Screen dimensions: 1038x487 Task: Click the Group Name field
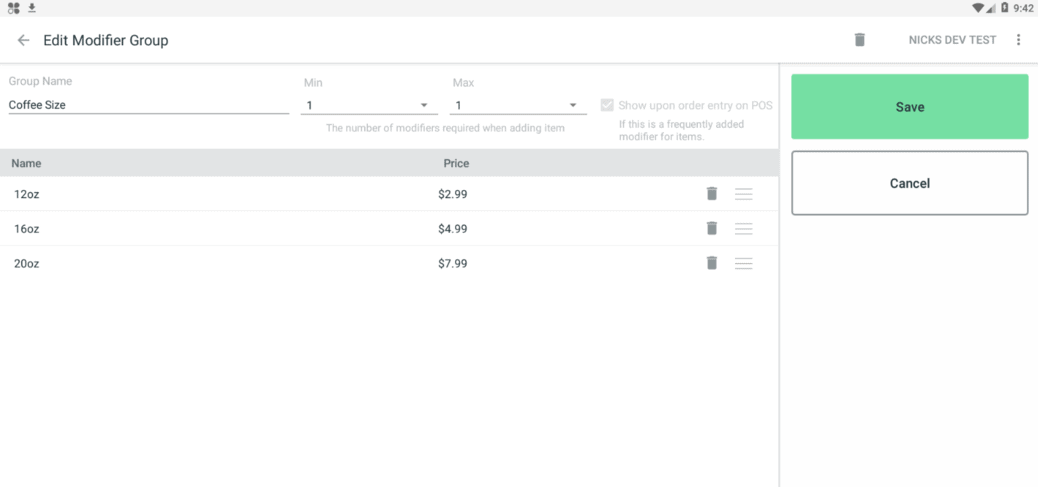[x=148, y=105]
